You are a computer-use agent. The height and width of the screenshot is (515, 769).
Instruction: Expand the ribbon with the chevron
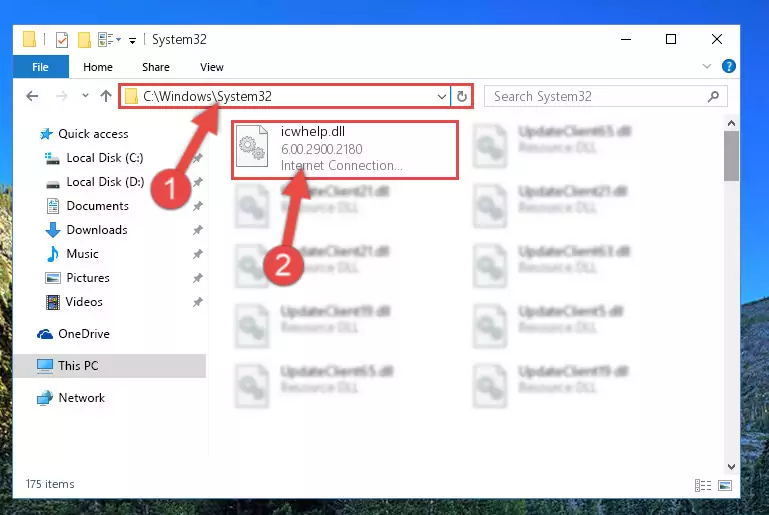pos(707,66)
